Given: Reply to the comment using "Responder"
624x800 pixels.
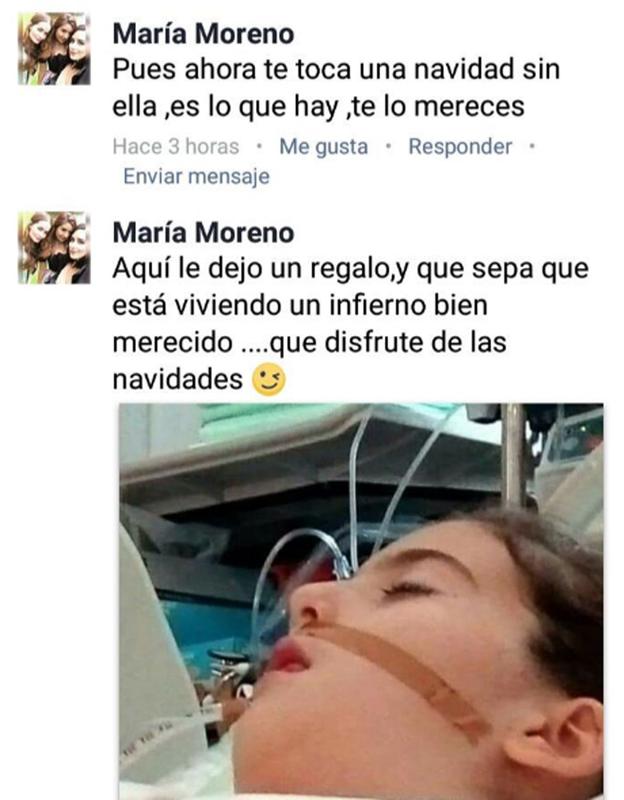Looking at the screenshot, I should (x=460, y=147).
